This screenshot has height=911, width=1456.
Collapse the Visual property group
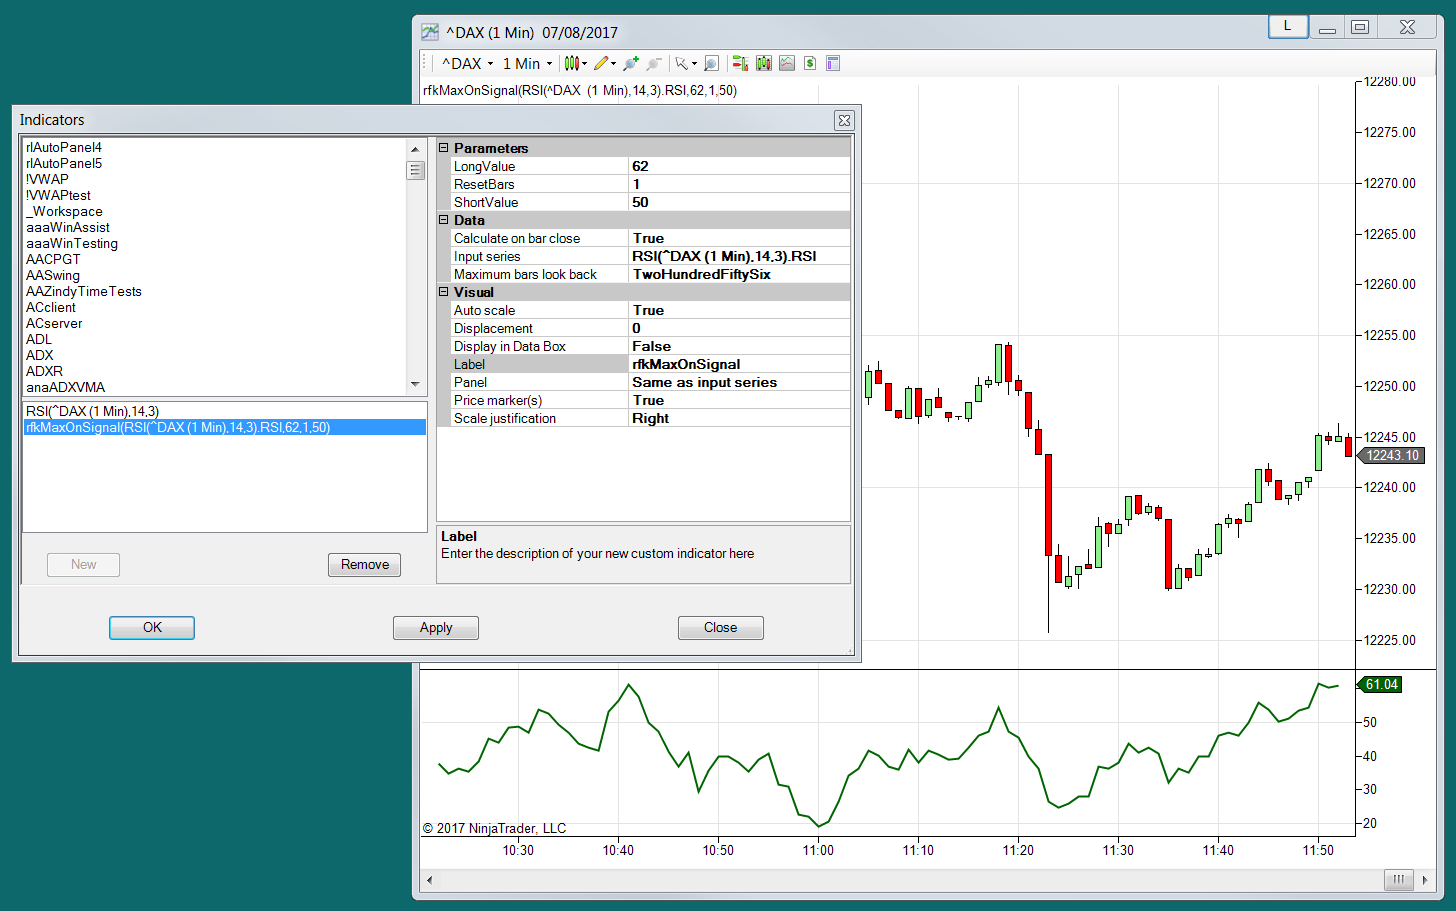(x=444, y=292)
